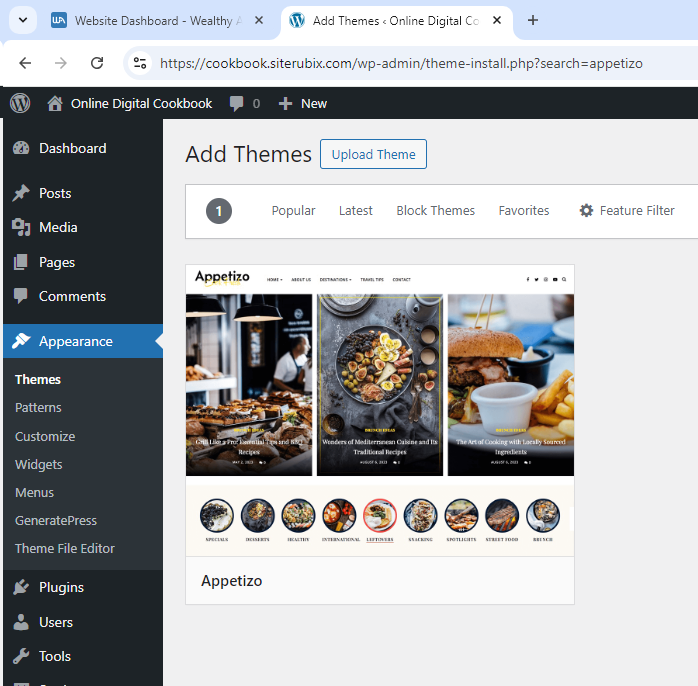
Task: Click the comments bubble icon in admin bar
Action: (237, 103)
